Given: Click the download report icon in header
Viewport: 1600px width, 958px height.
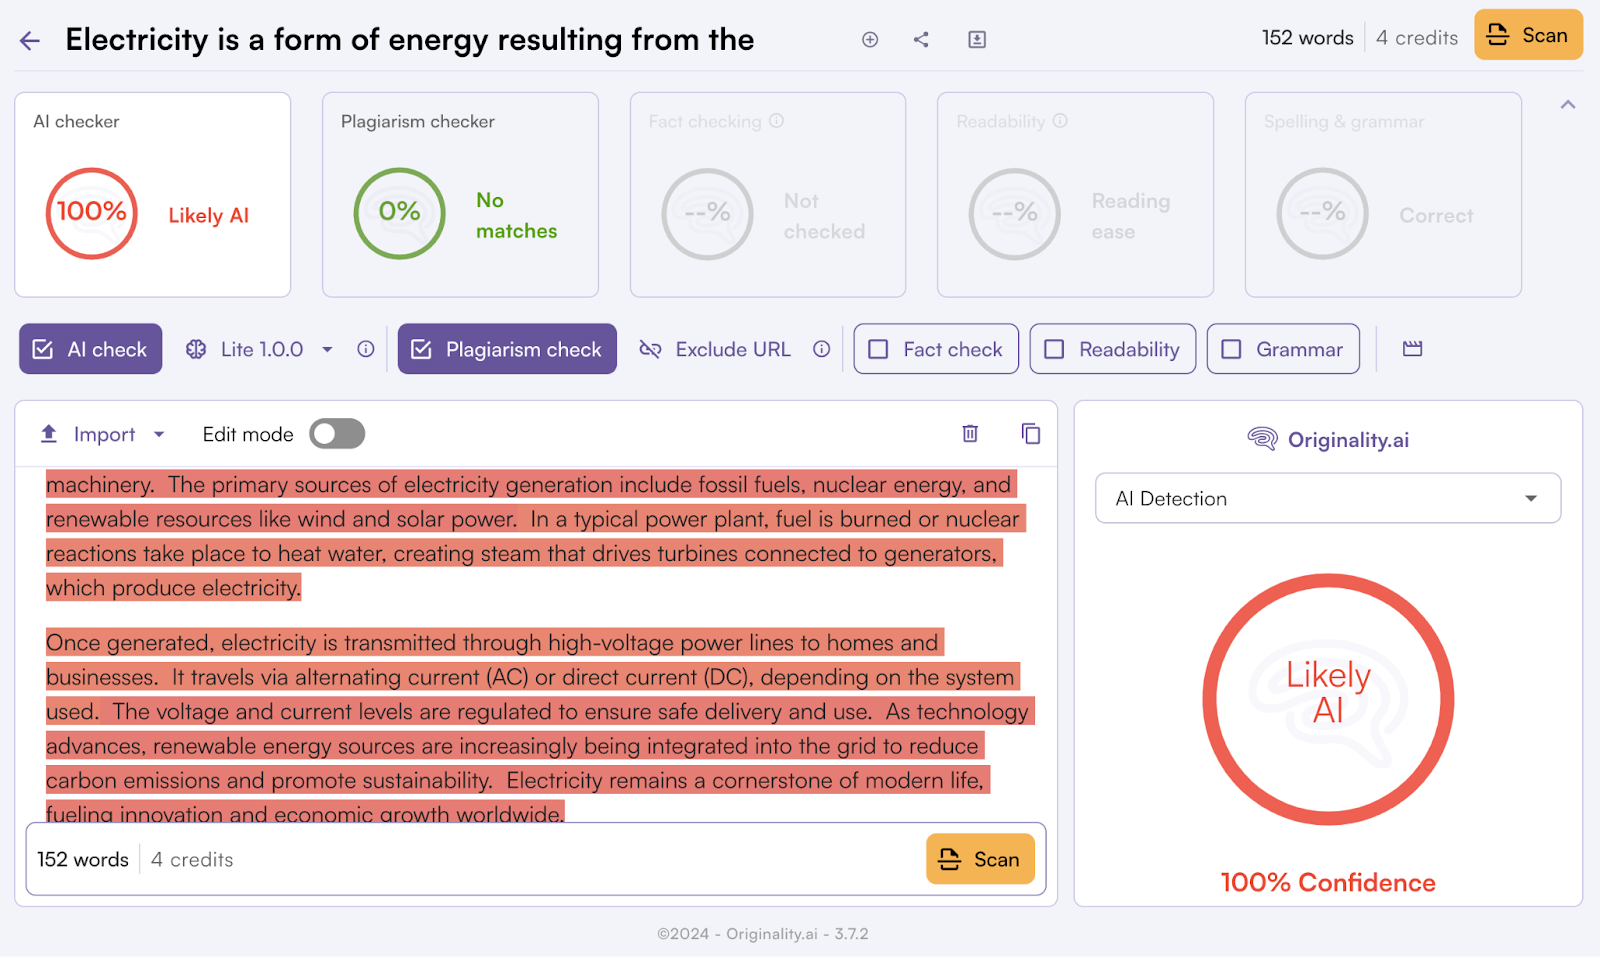Looking at the screenshot, I should pyautogui.click(x=977, y=39).
